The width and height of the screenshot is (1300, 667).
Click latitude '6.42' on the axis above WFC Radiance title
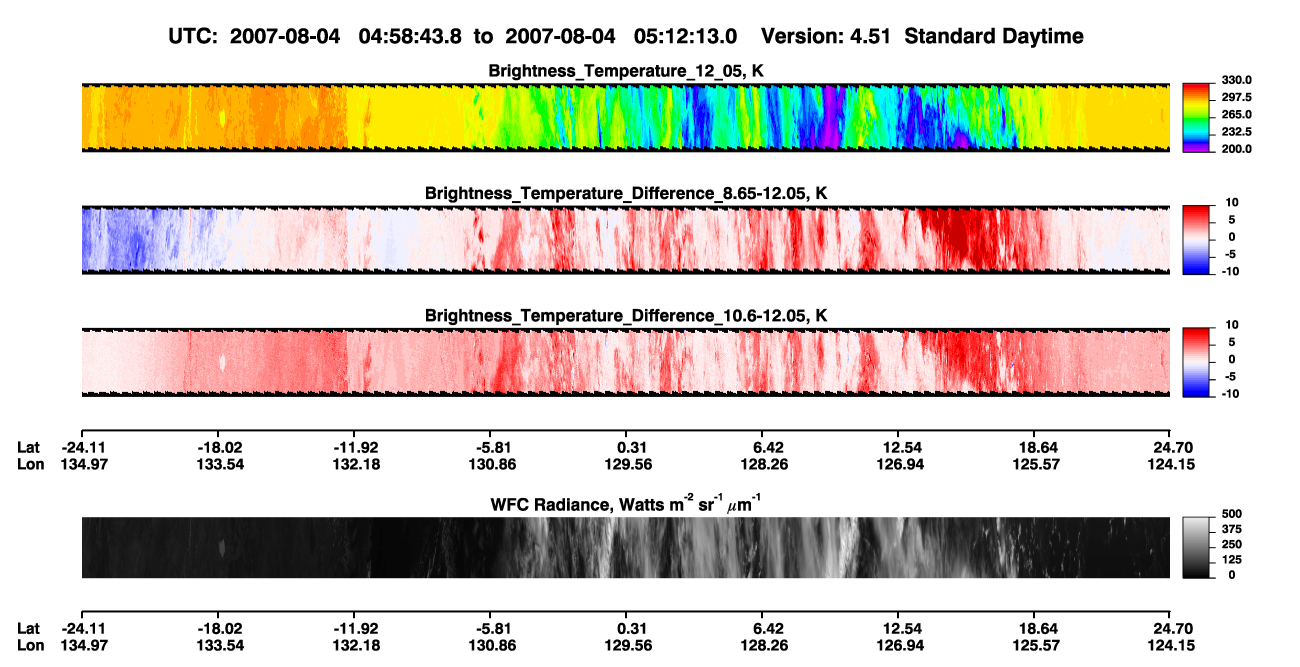point(763,447)
